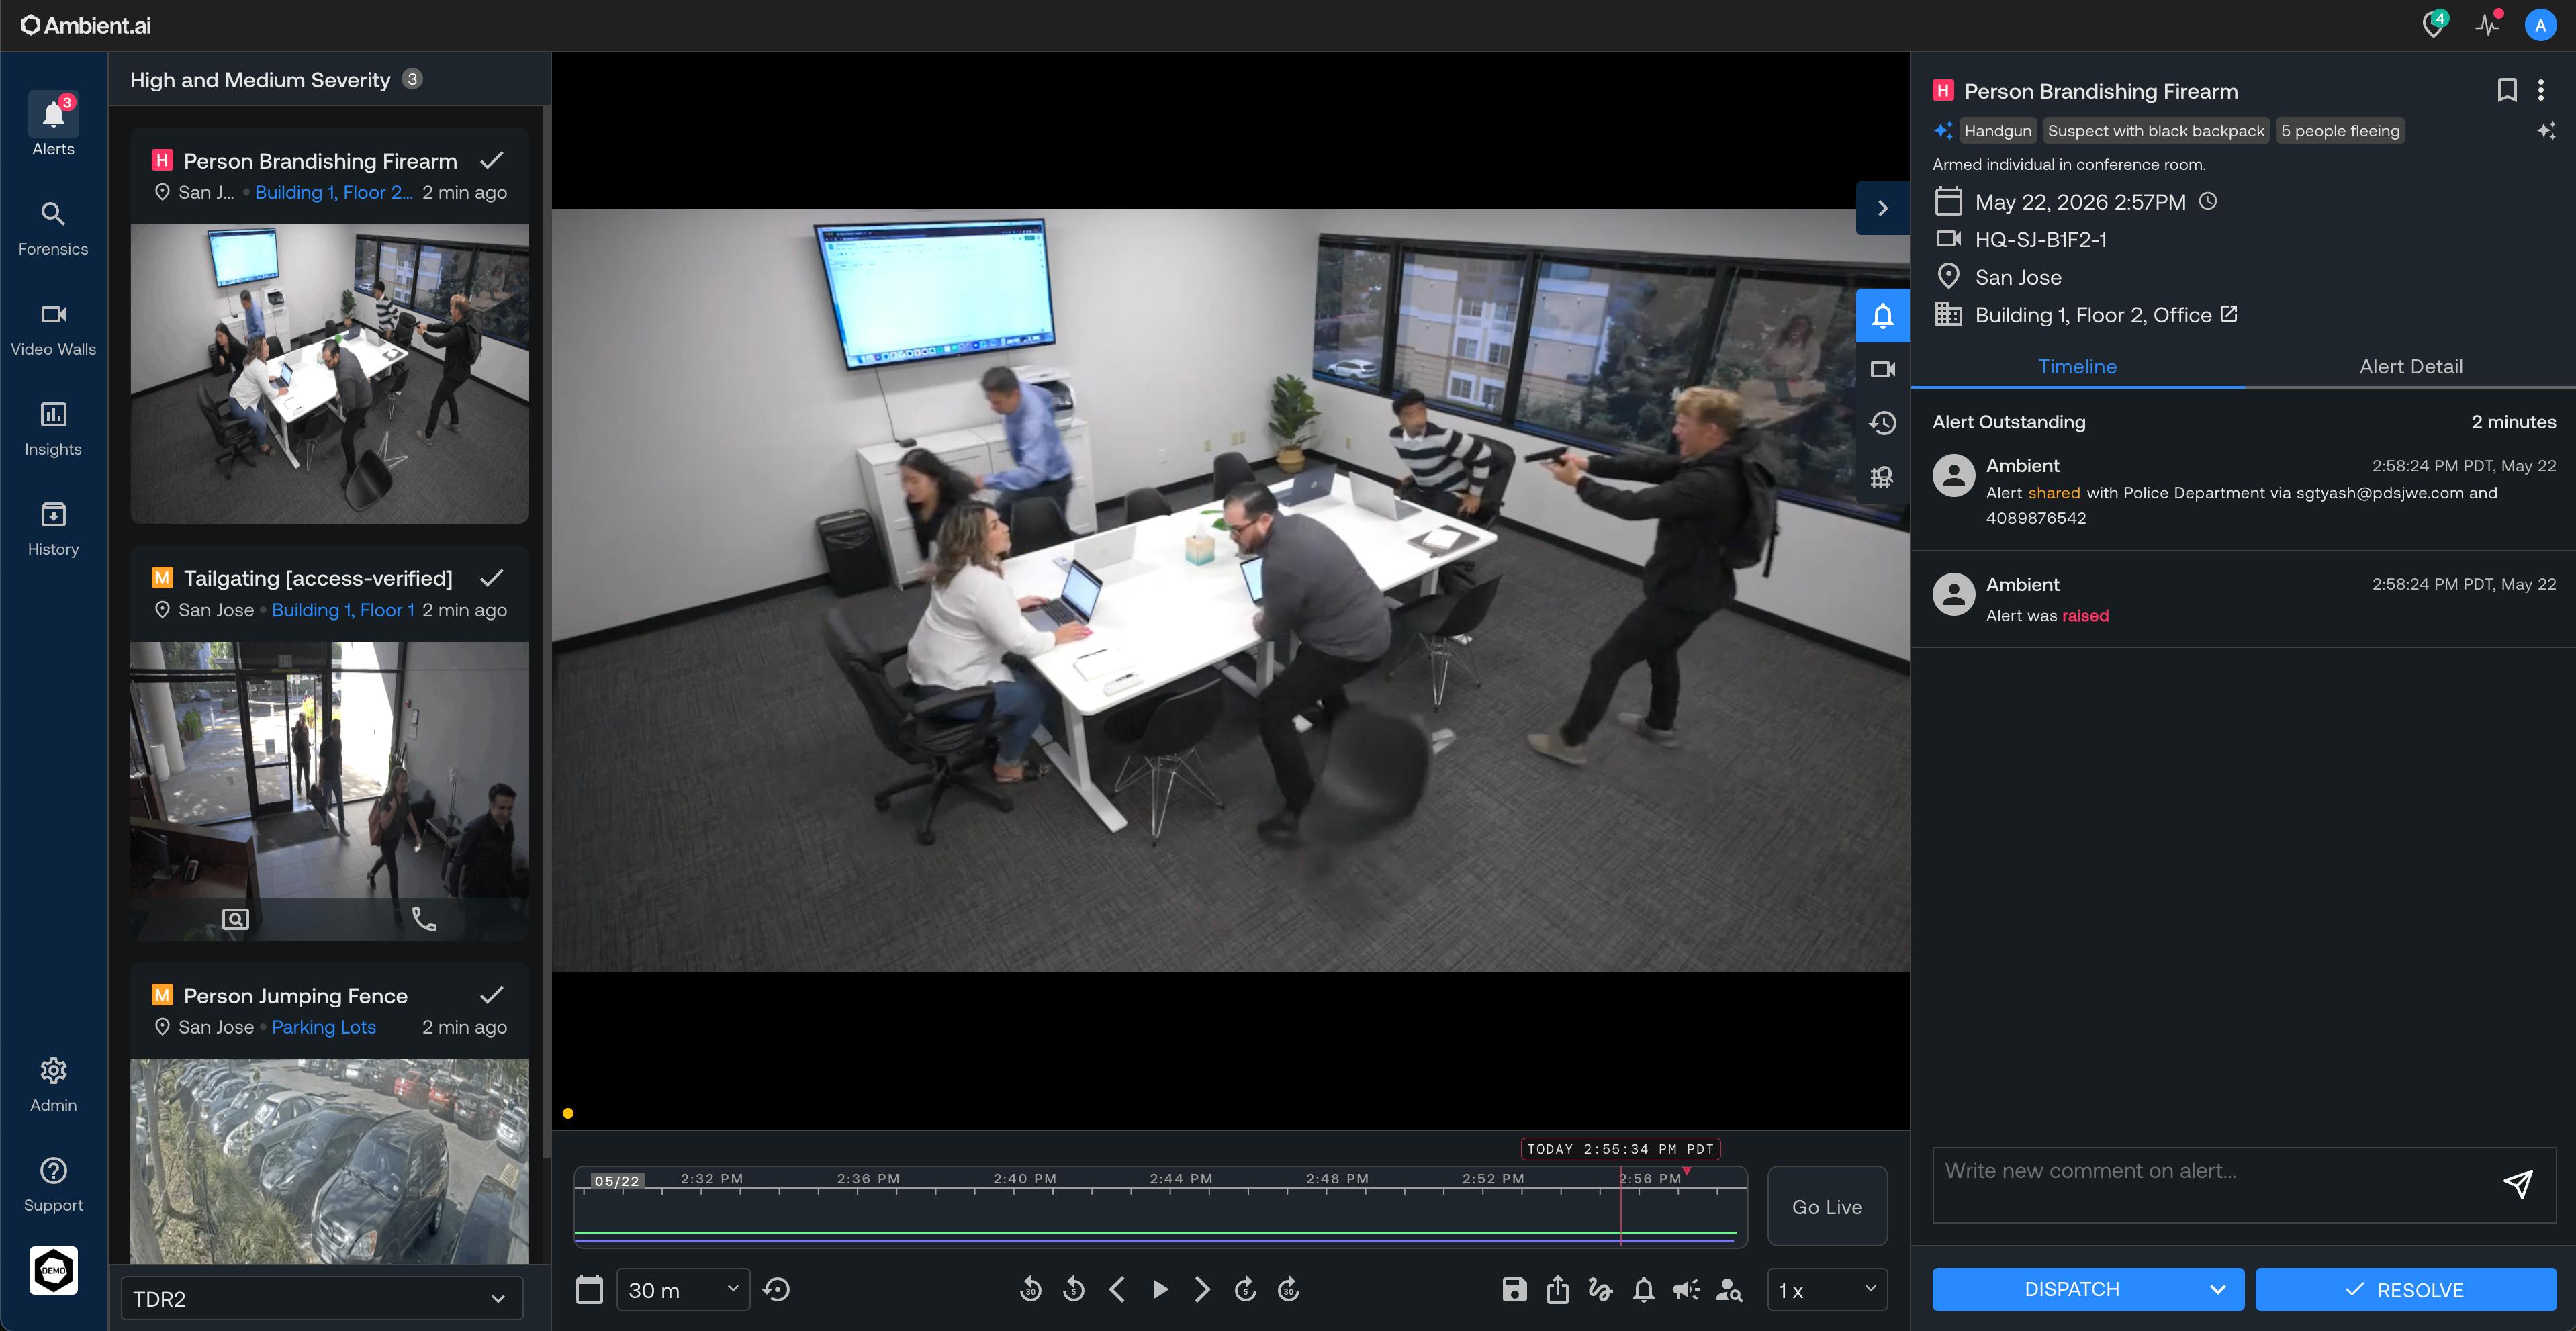Click the red alert marker on timeline
Image resolution: width=2576 pixels, height=1331 pixels.
point(1687,1171)
